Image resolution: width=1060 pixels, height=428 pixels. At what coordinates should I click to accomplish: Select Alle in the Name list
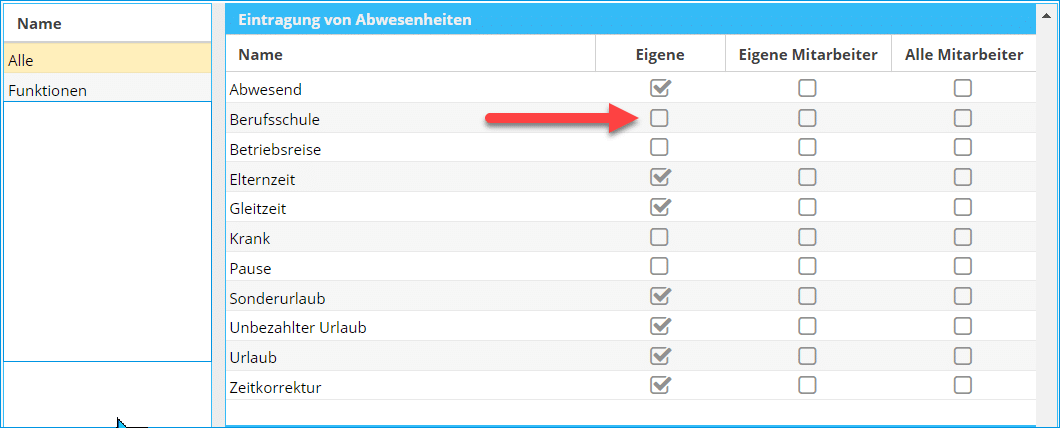[x=106, y=61]
